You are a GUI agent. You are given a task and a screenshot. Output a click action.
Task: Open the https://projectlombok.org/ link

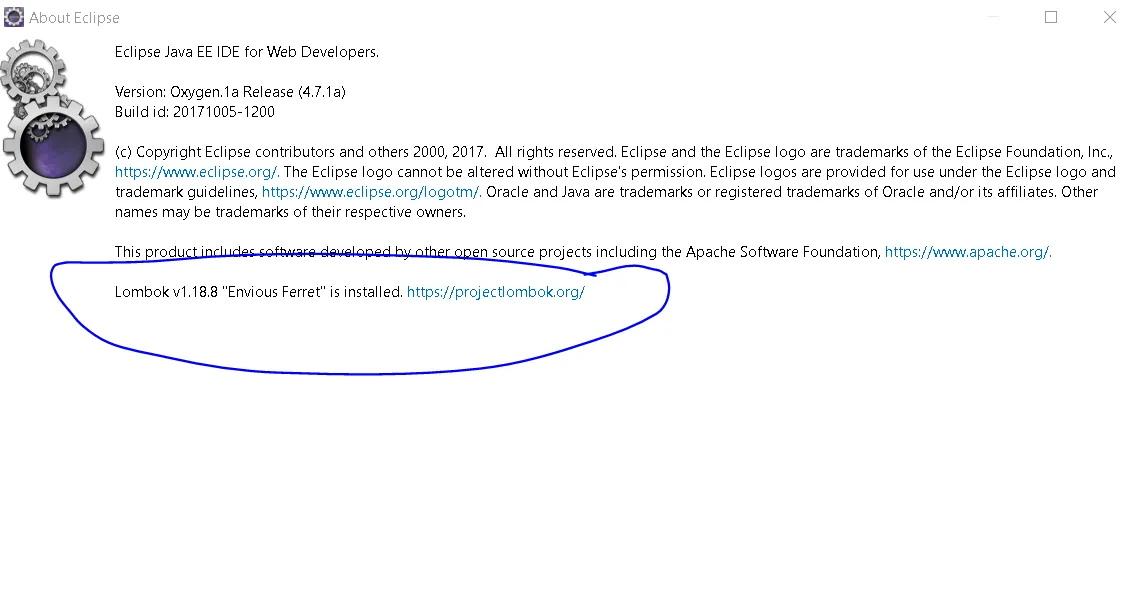495,292
